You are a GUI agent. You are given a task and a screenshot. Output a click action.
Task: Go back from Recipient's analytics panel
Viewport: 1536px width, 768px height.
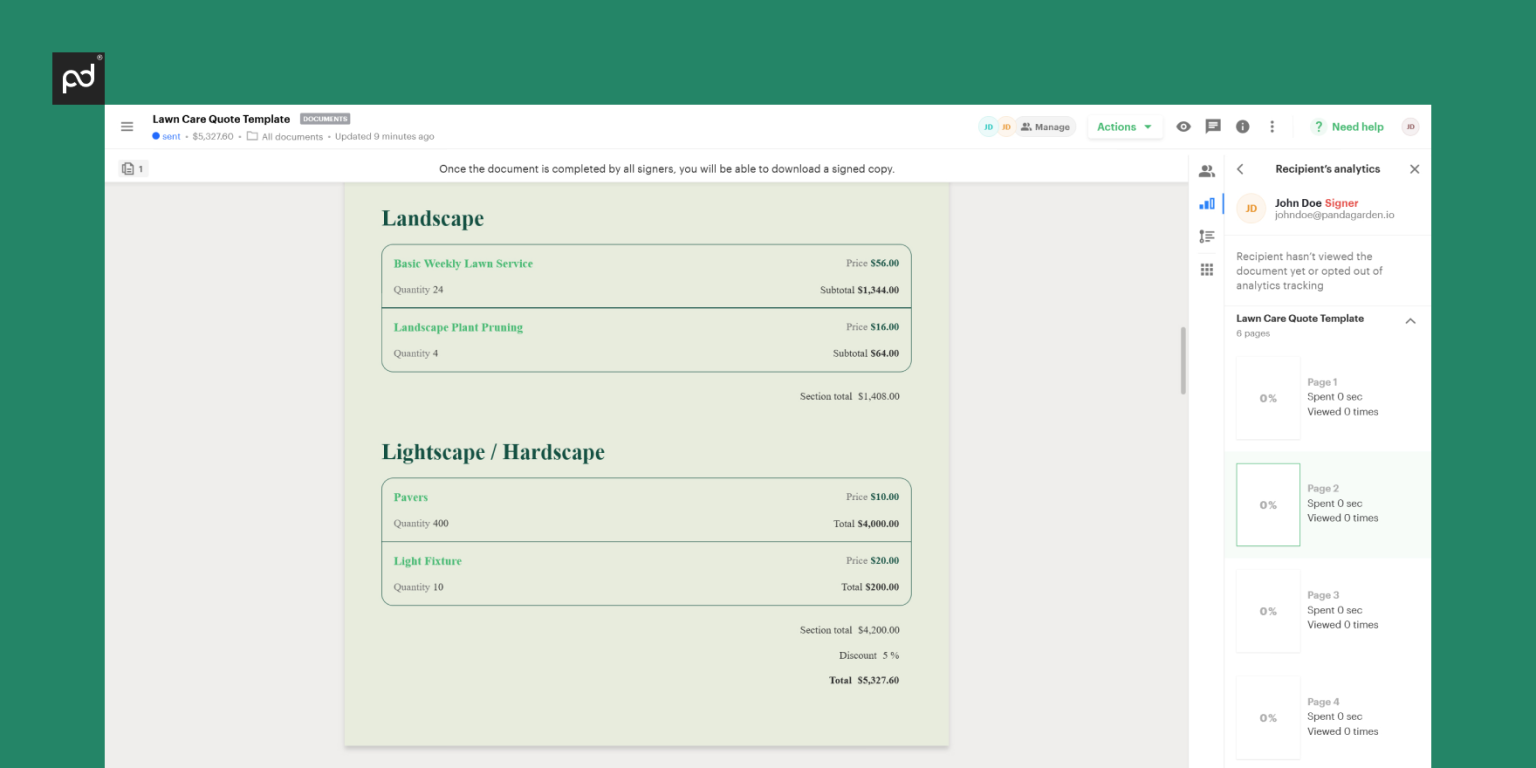[1240, 170]
